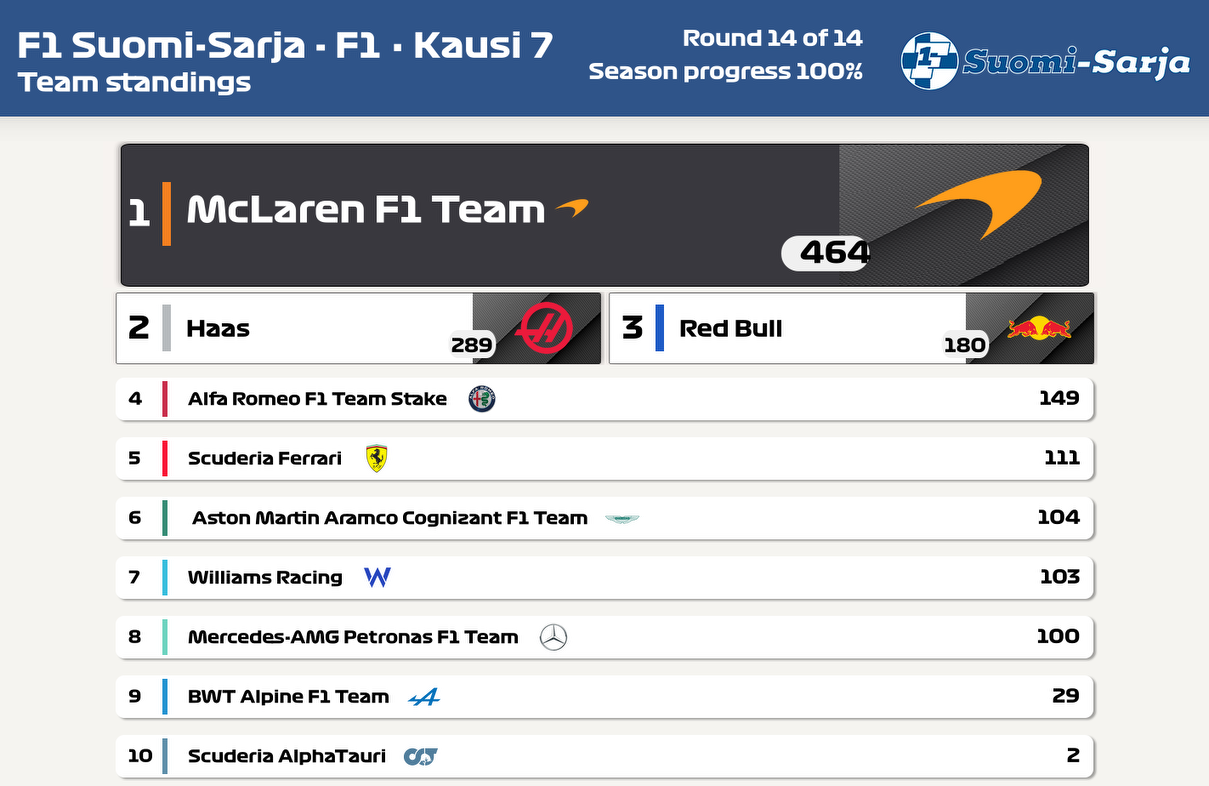The image size is (1209, 786).
Task: Click the Mercedes three-pointed star icon
Action: (x=553, y=637)
